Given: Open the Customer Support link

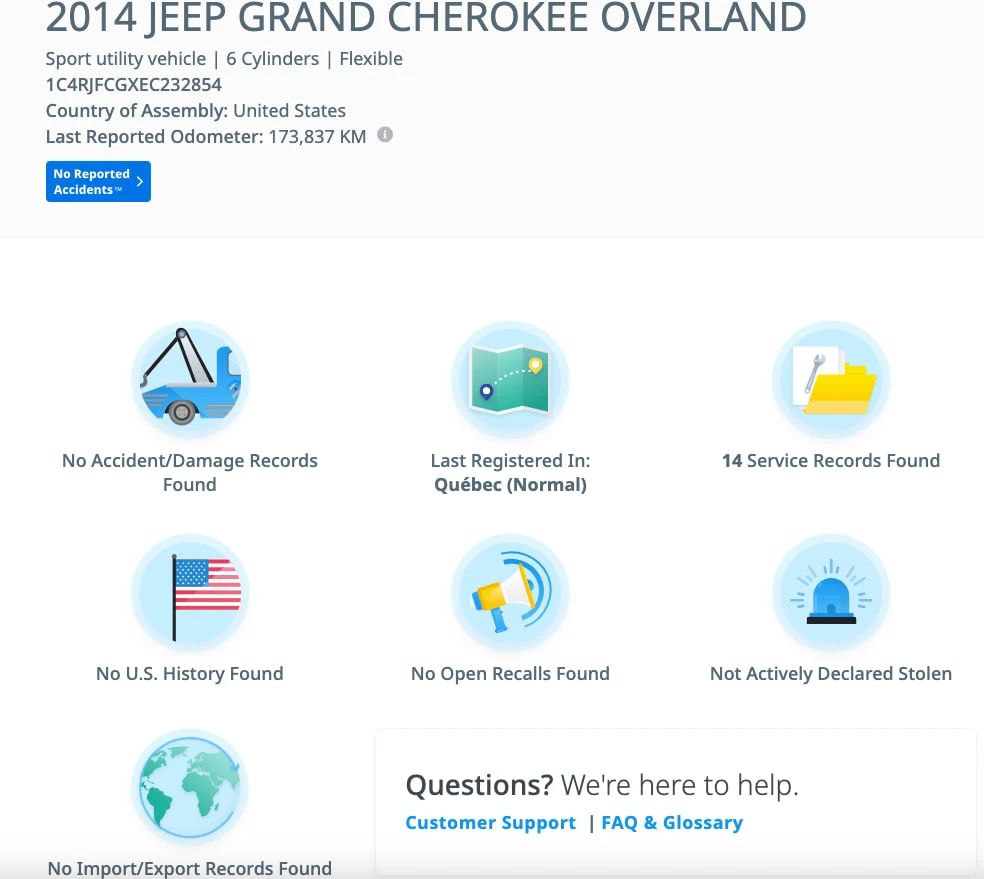Looking at the screenshot, I should point(490,823).
